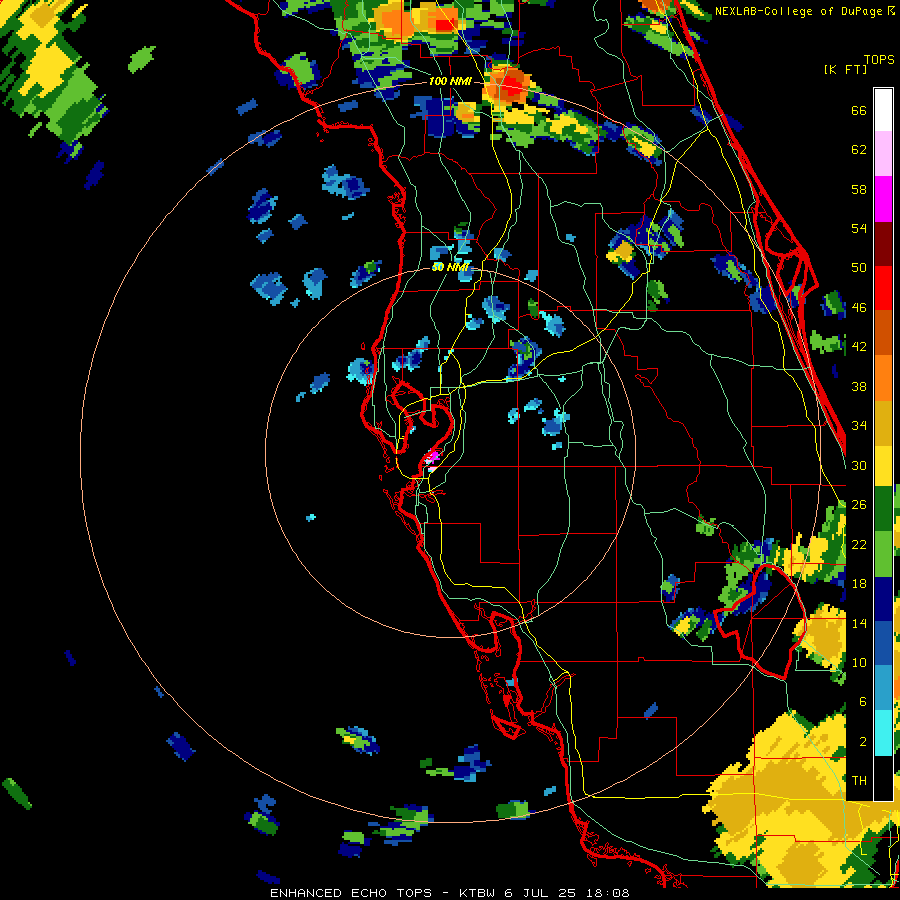Click the legend value 42
900x900 pixels.
click(x=859, y=346)
